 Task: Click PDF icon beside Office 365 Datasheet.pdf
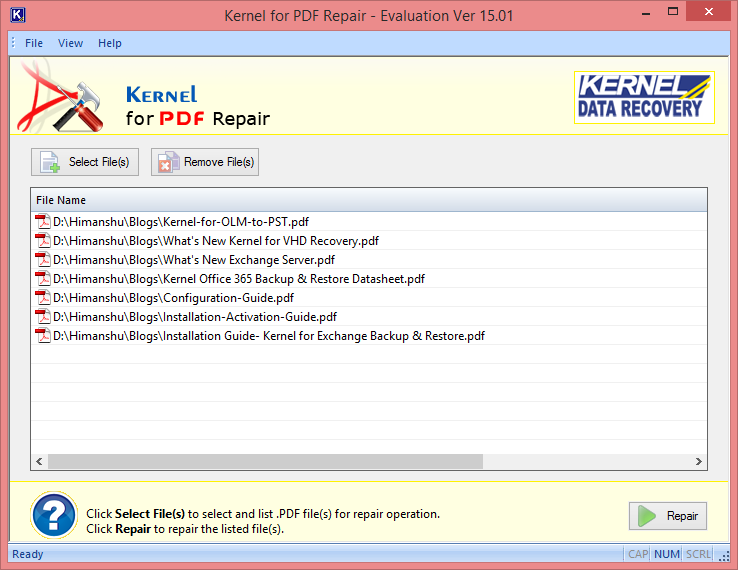(43, 278)
